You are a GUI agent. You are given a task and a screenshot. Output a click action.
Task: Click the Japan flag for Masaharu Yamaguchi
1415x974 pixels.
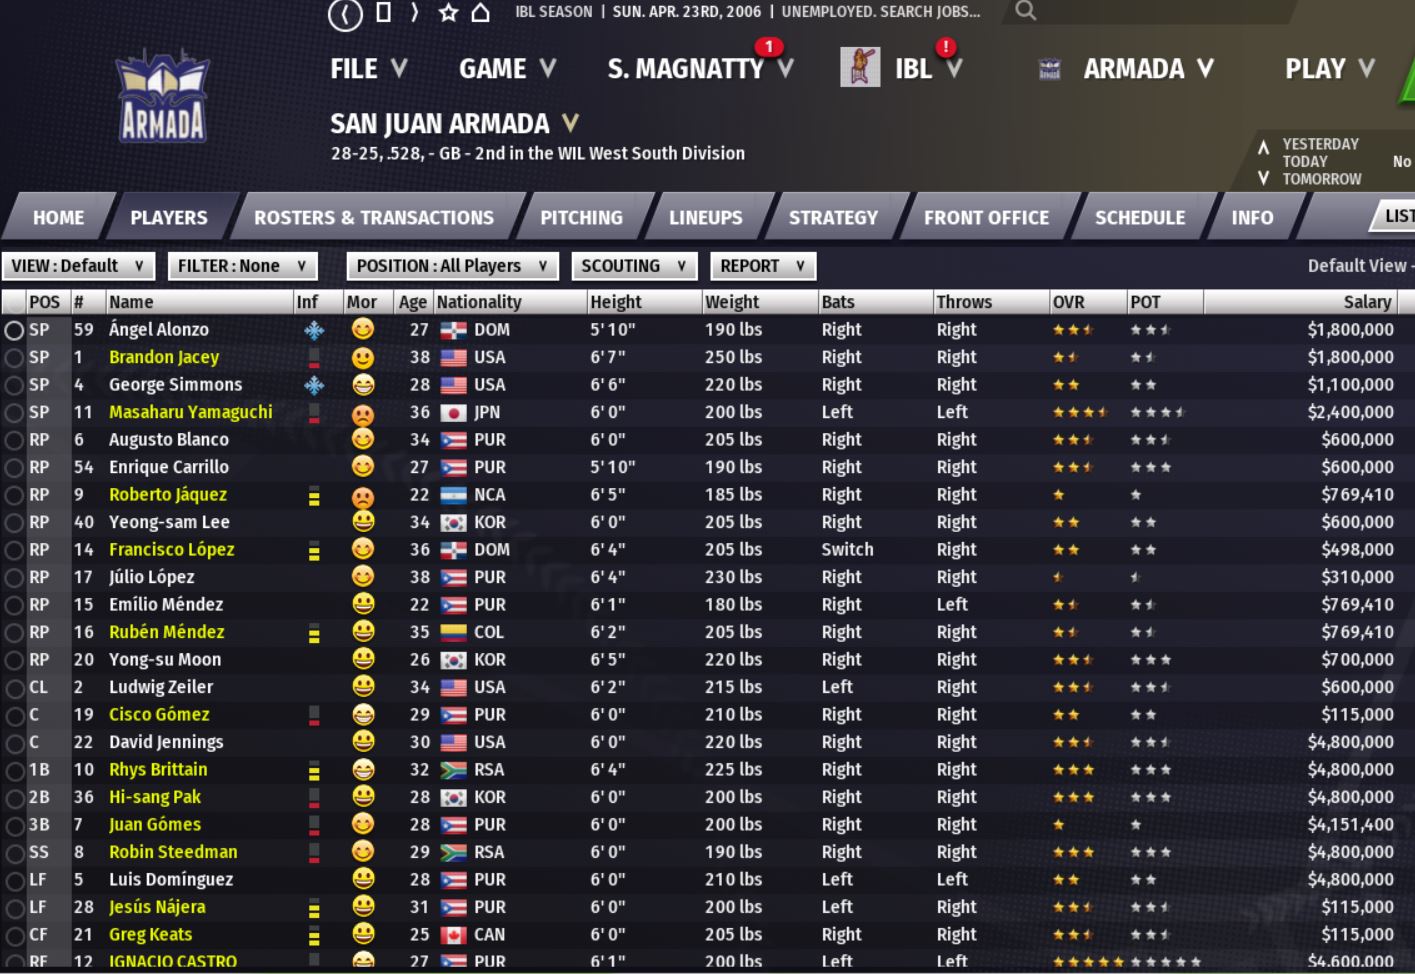(454, 413)
